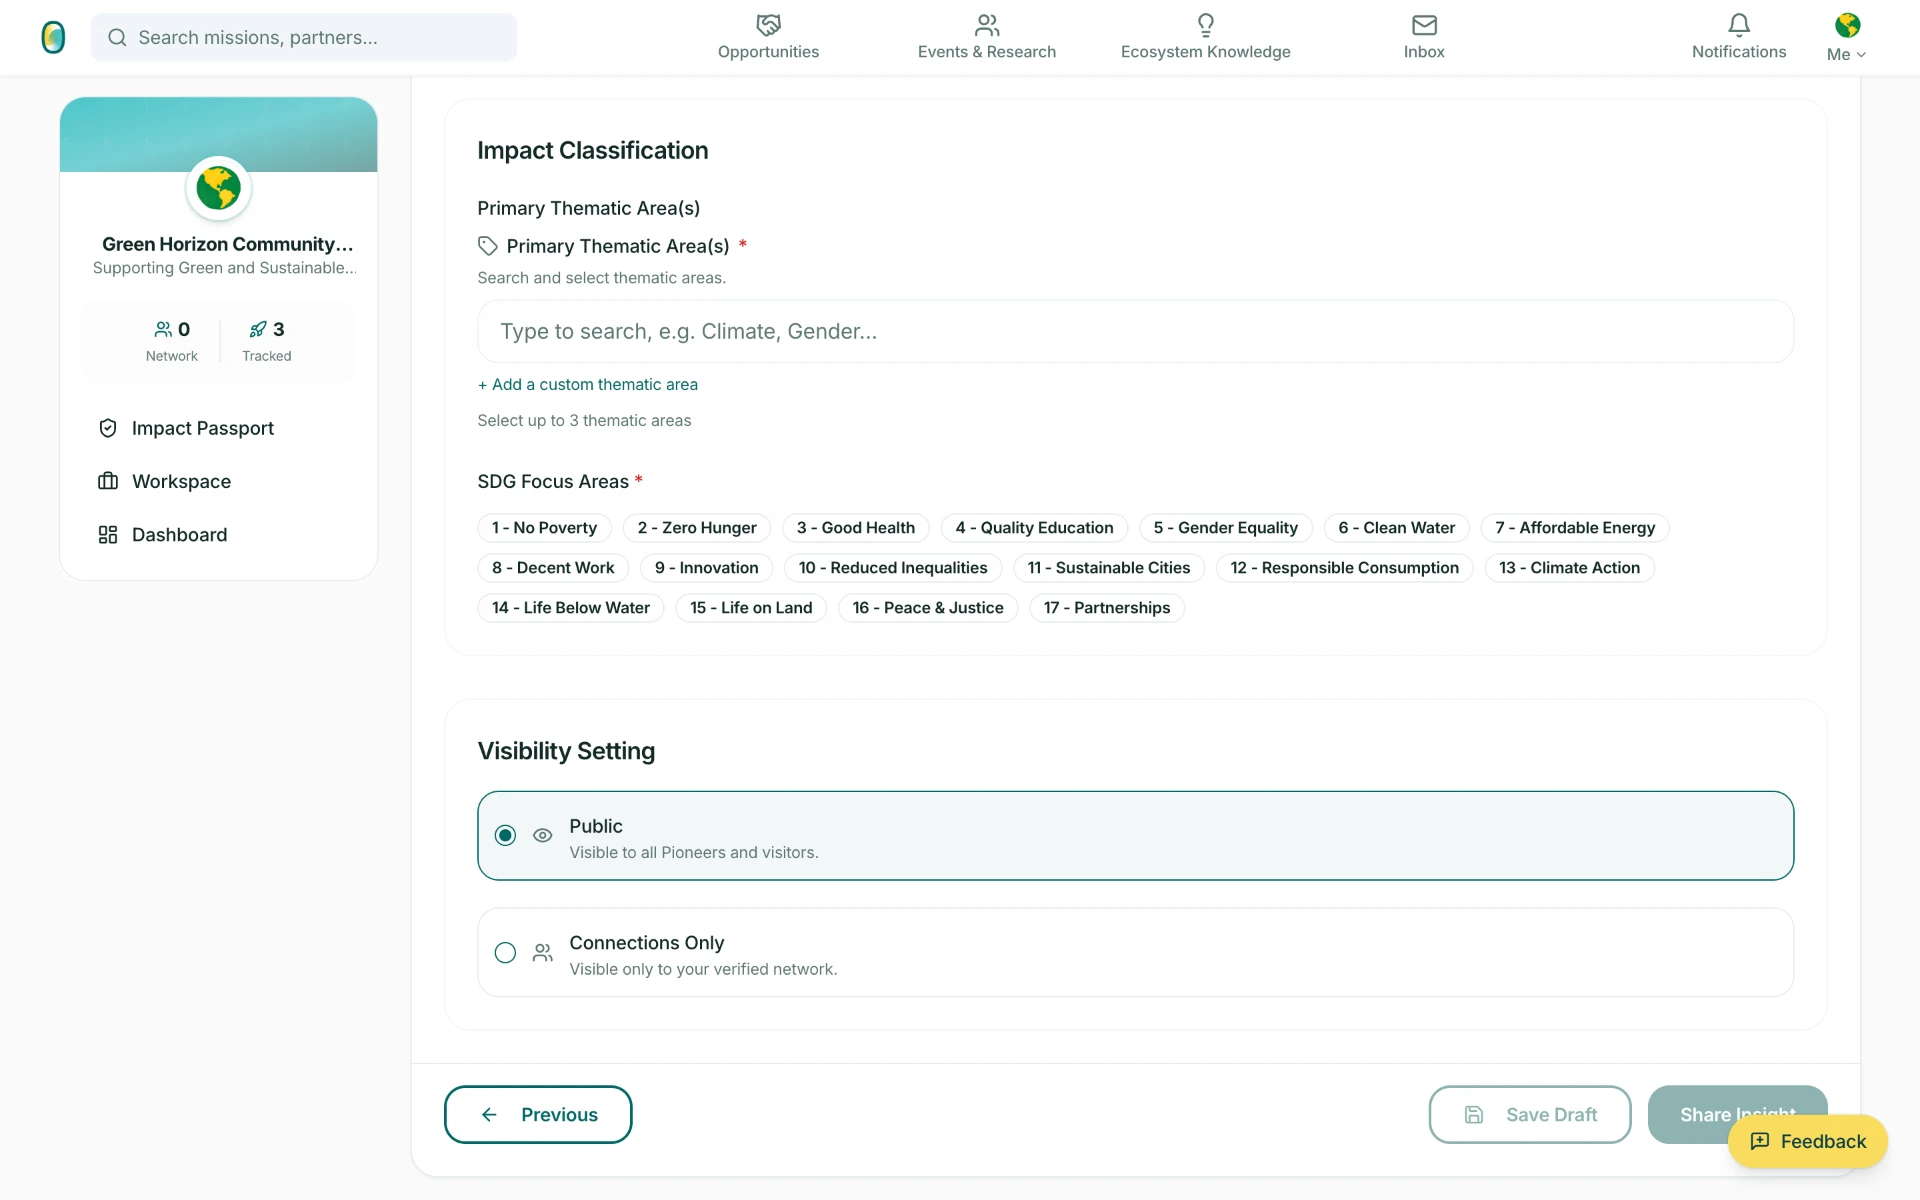Image resolution: width=1920 pixels, height=1200 pixels.
Task: Toggle the 9 - Innovation chip
Action: coord(706,568)
